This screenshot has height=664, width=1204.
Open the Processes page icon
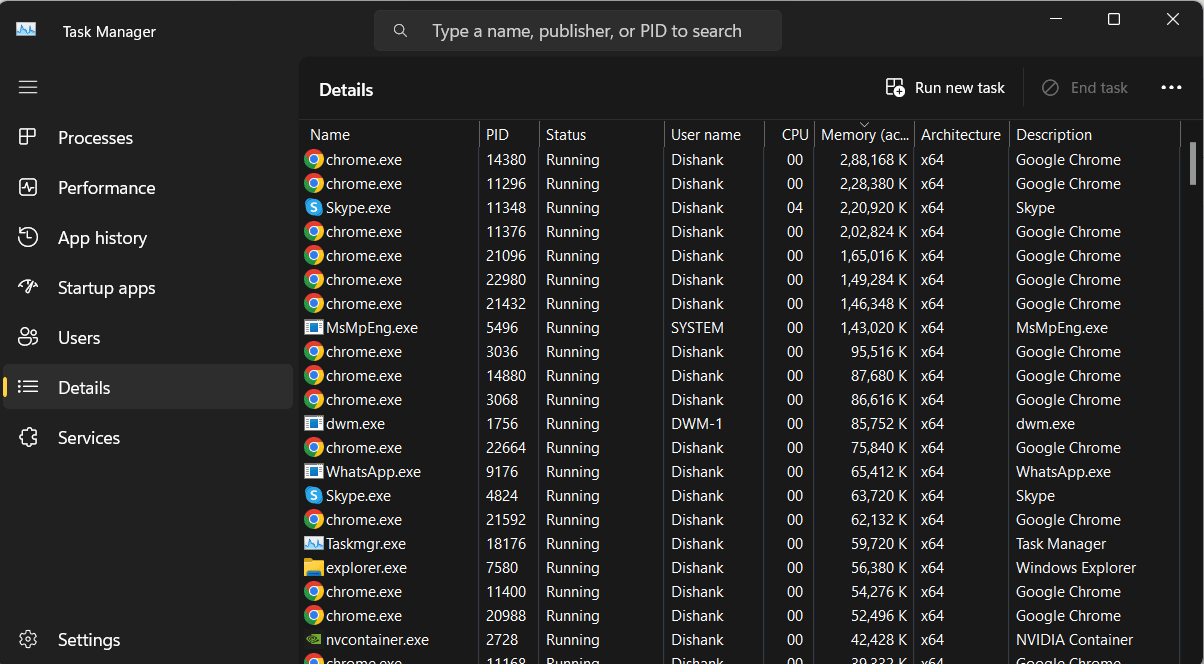28,137
